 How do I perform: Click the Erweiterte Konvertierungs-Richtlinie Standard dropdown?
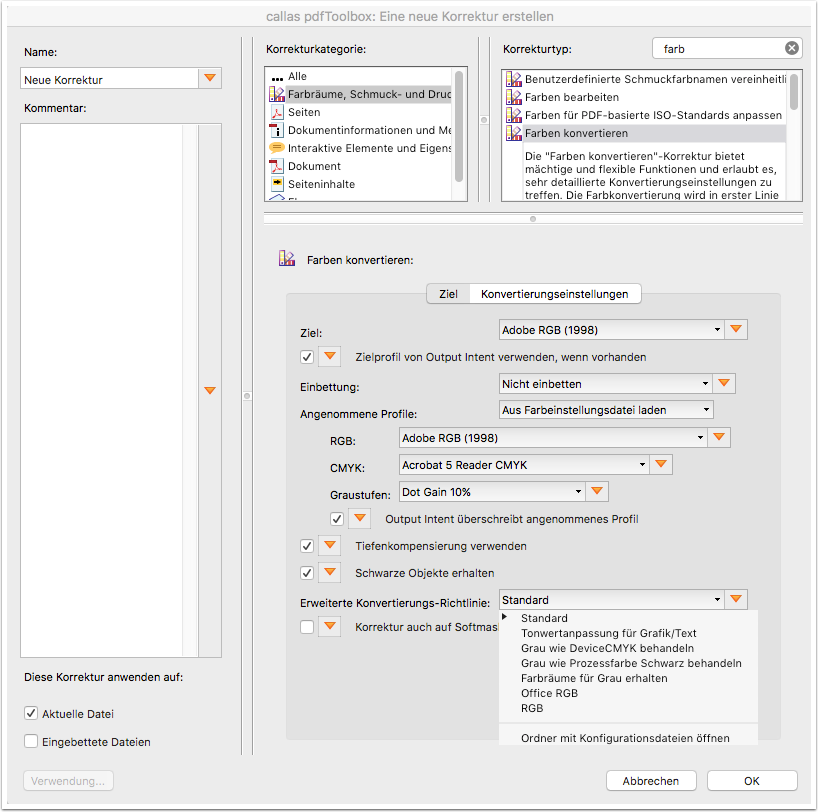[x=611, y=600]
